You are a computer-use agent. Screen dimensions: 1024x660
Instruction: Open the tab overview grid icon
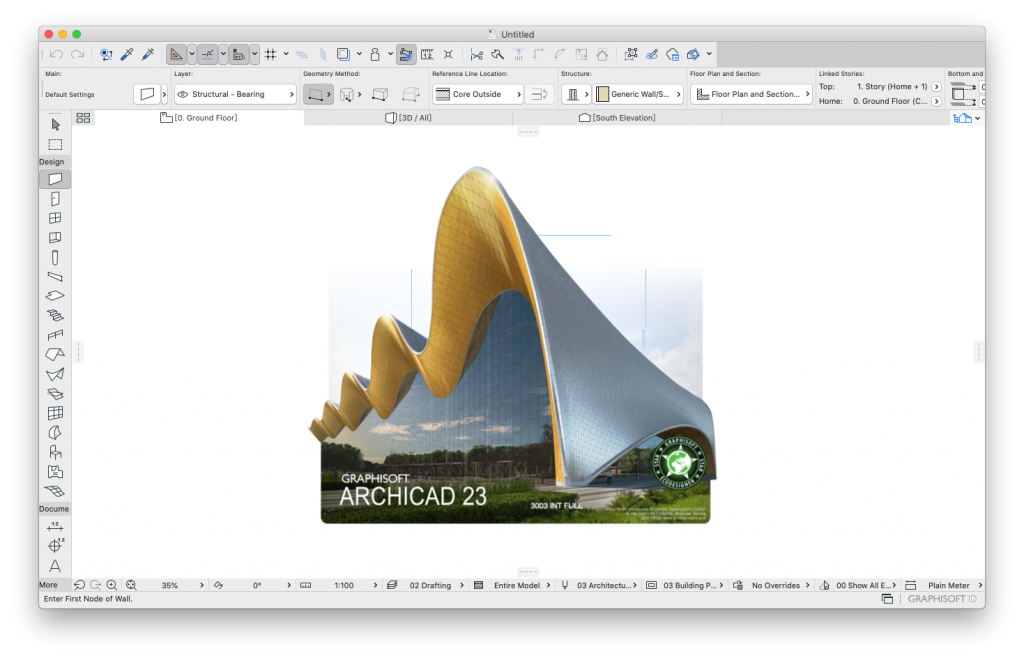tap(83, 118)
